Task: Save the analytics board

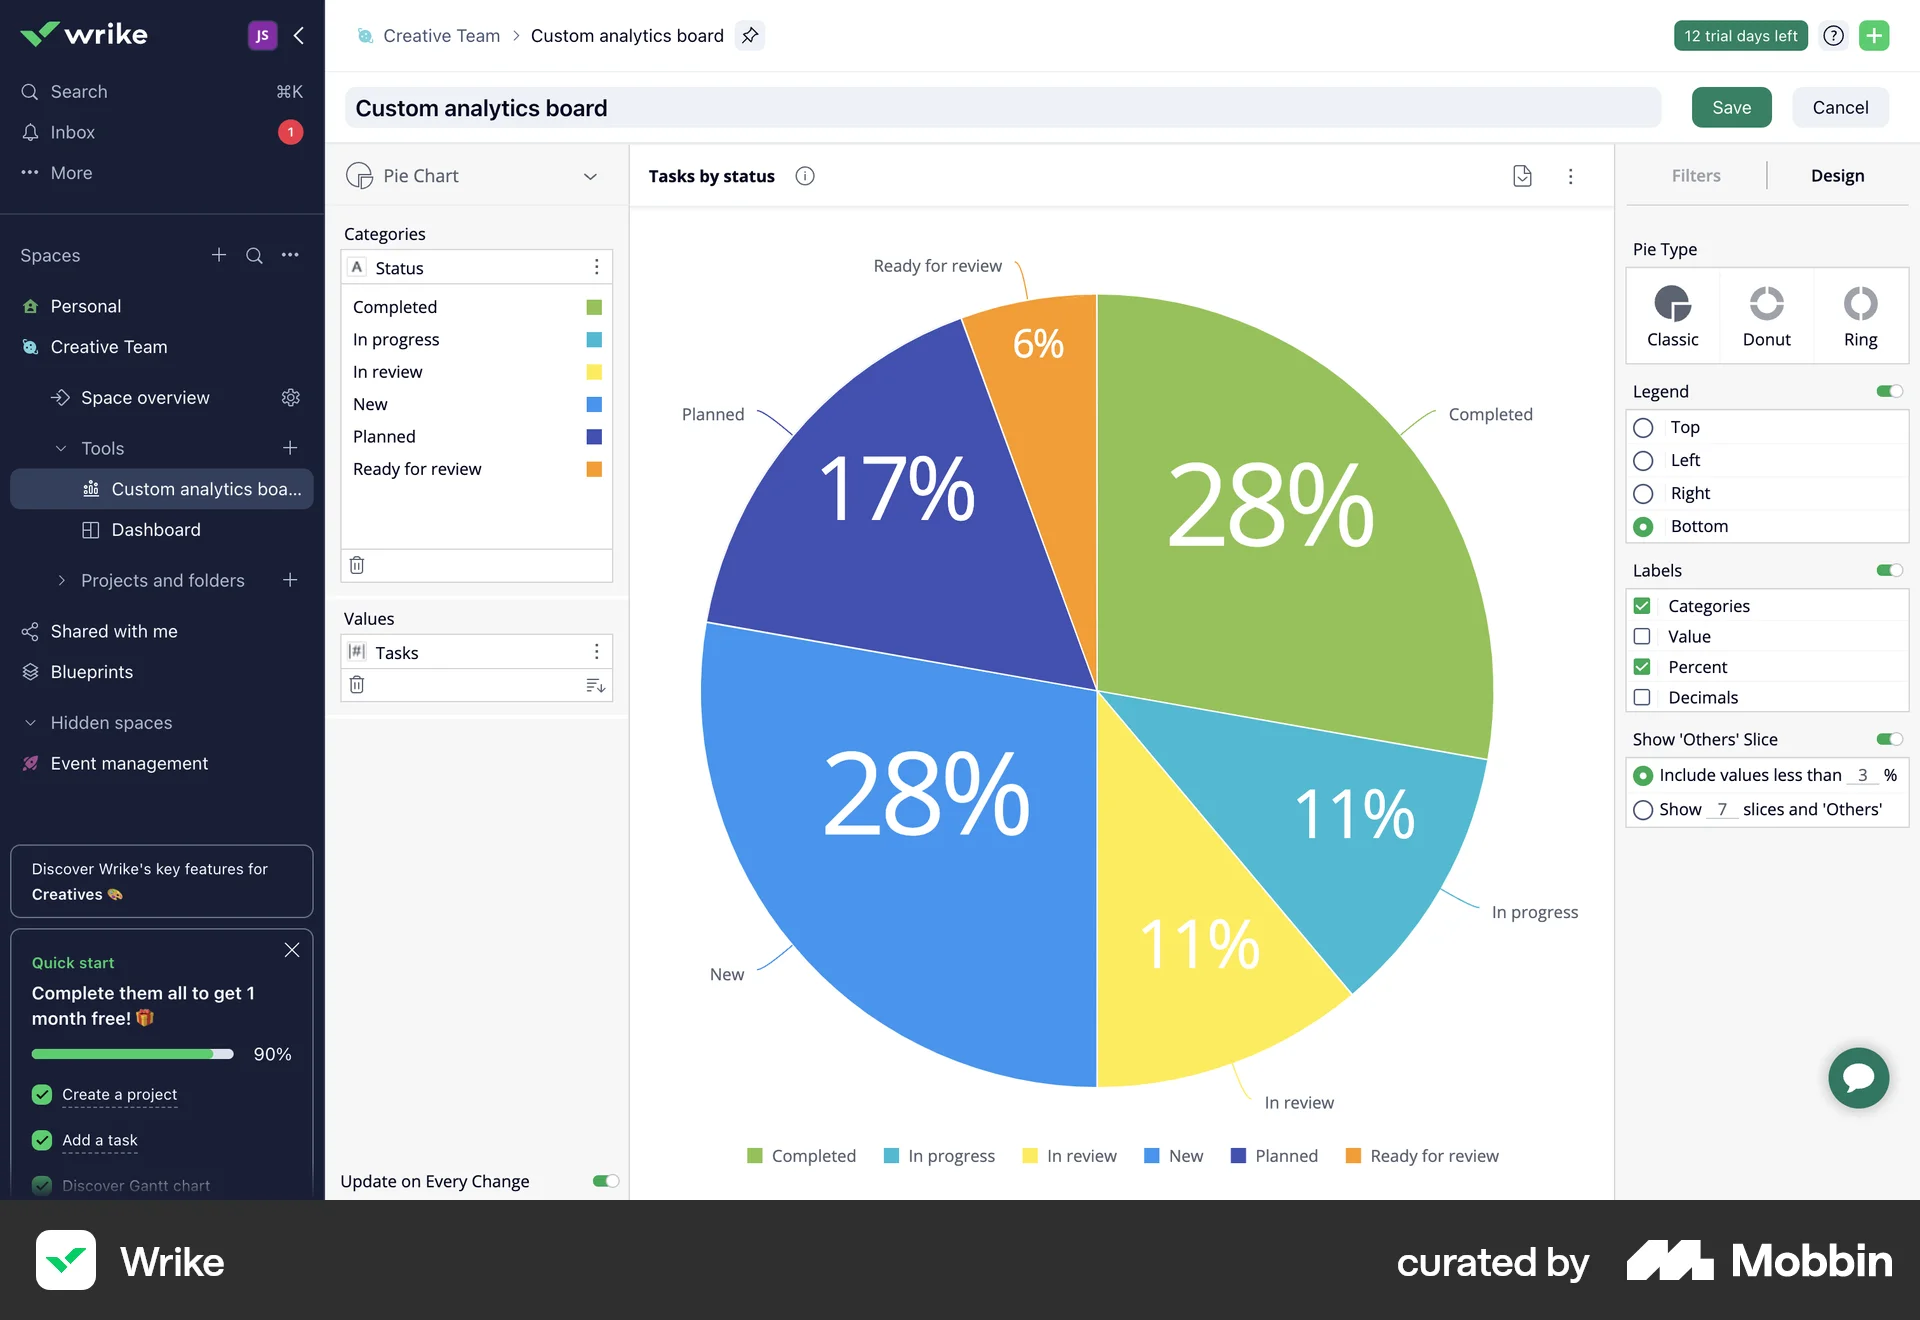Action: point(1731,107)
